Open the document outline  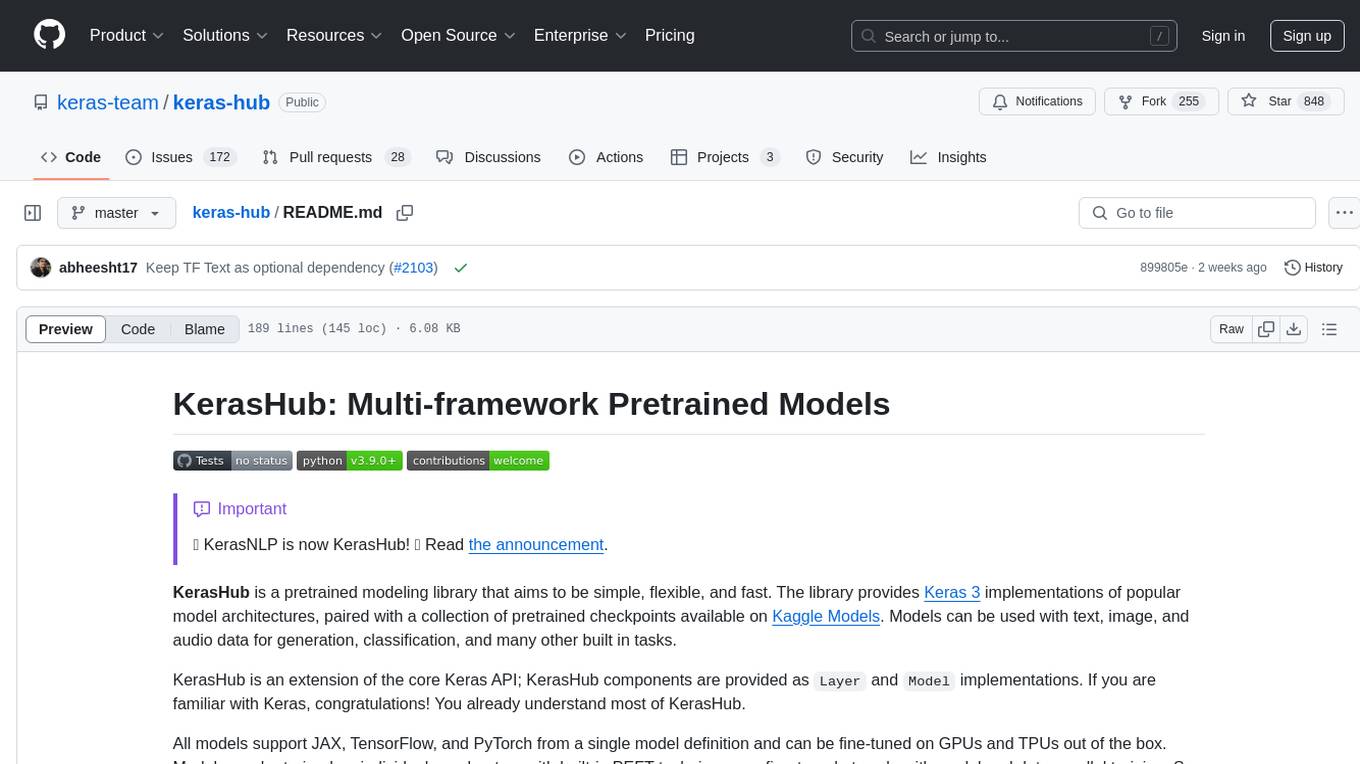click(1329, 329)
